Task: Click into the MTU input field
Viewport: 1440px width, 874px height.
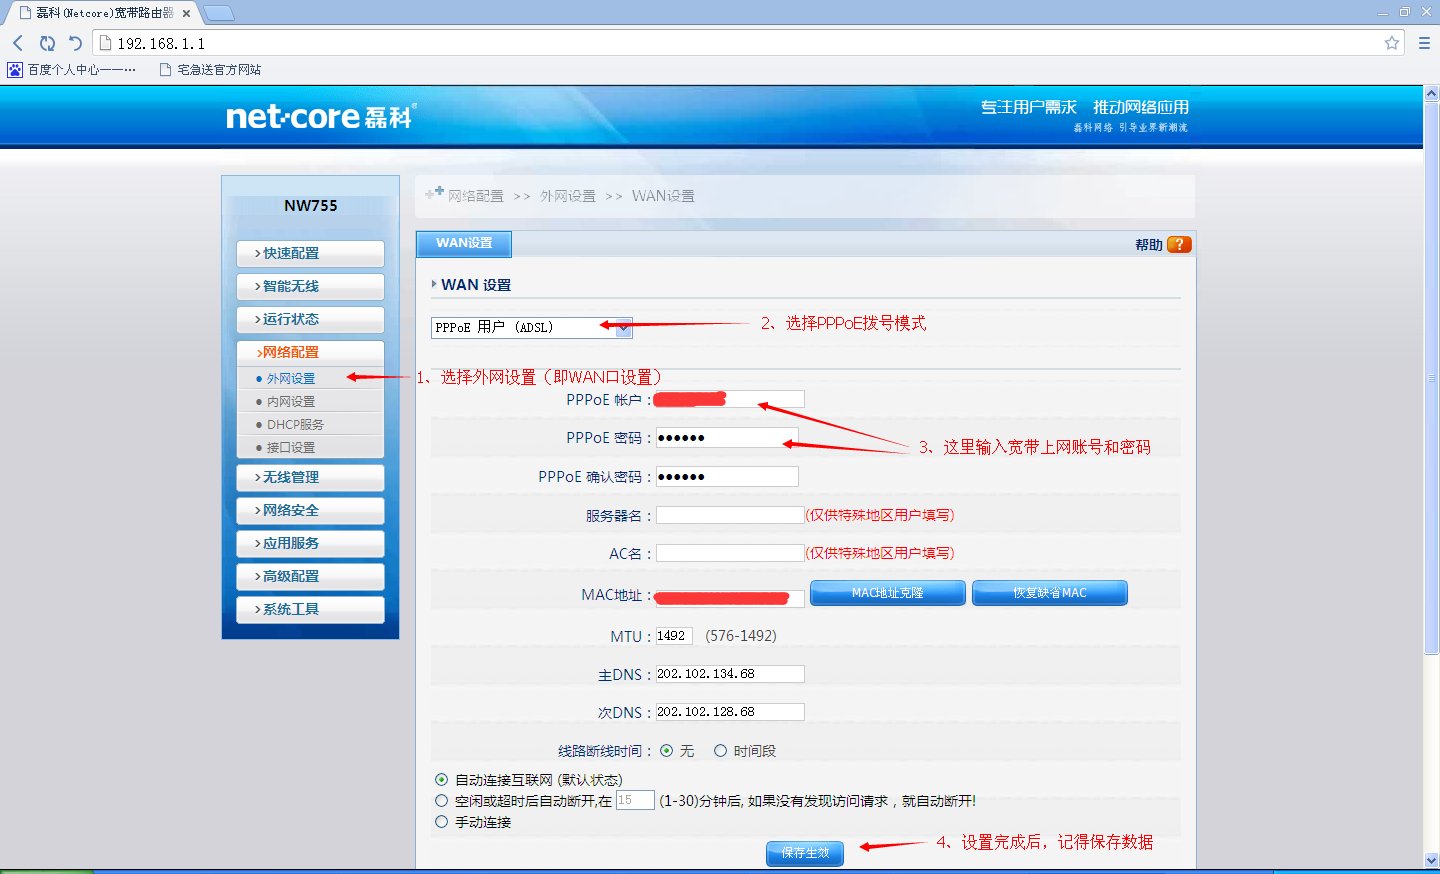Action: 673,636
